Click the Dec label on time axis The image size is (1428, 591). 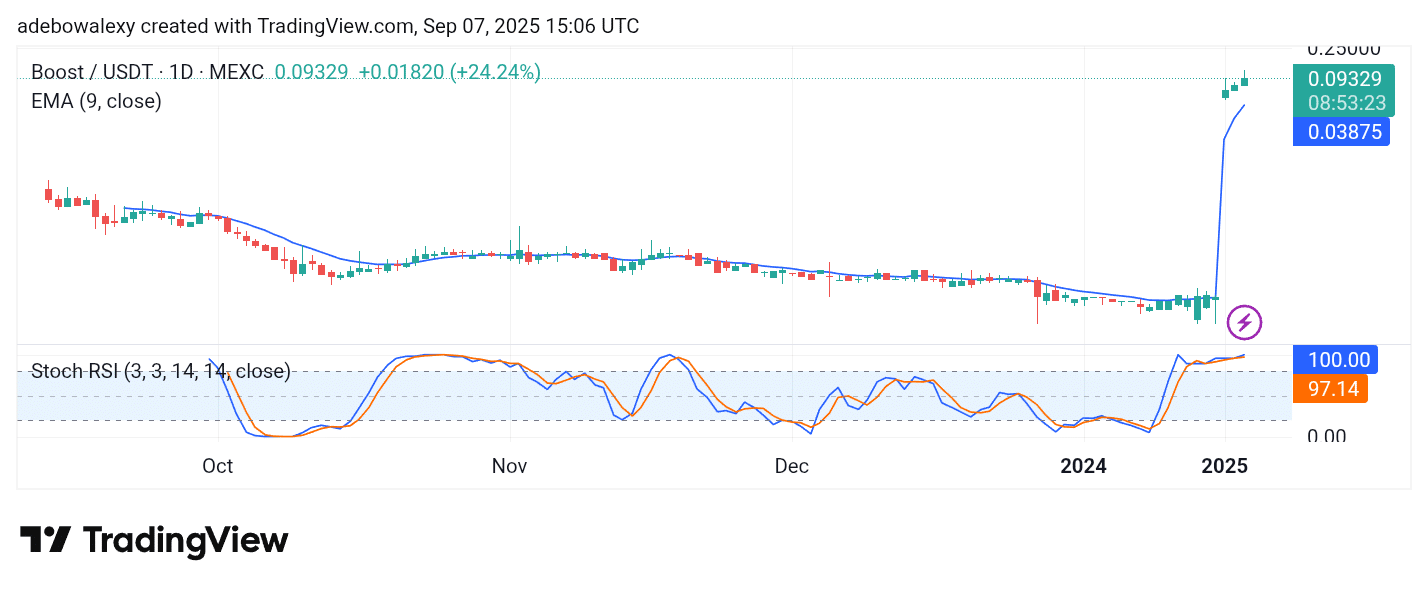pyautogui.click(x=792, y=466)
